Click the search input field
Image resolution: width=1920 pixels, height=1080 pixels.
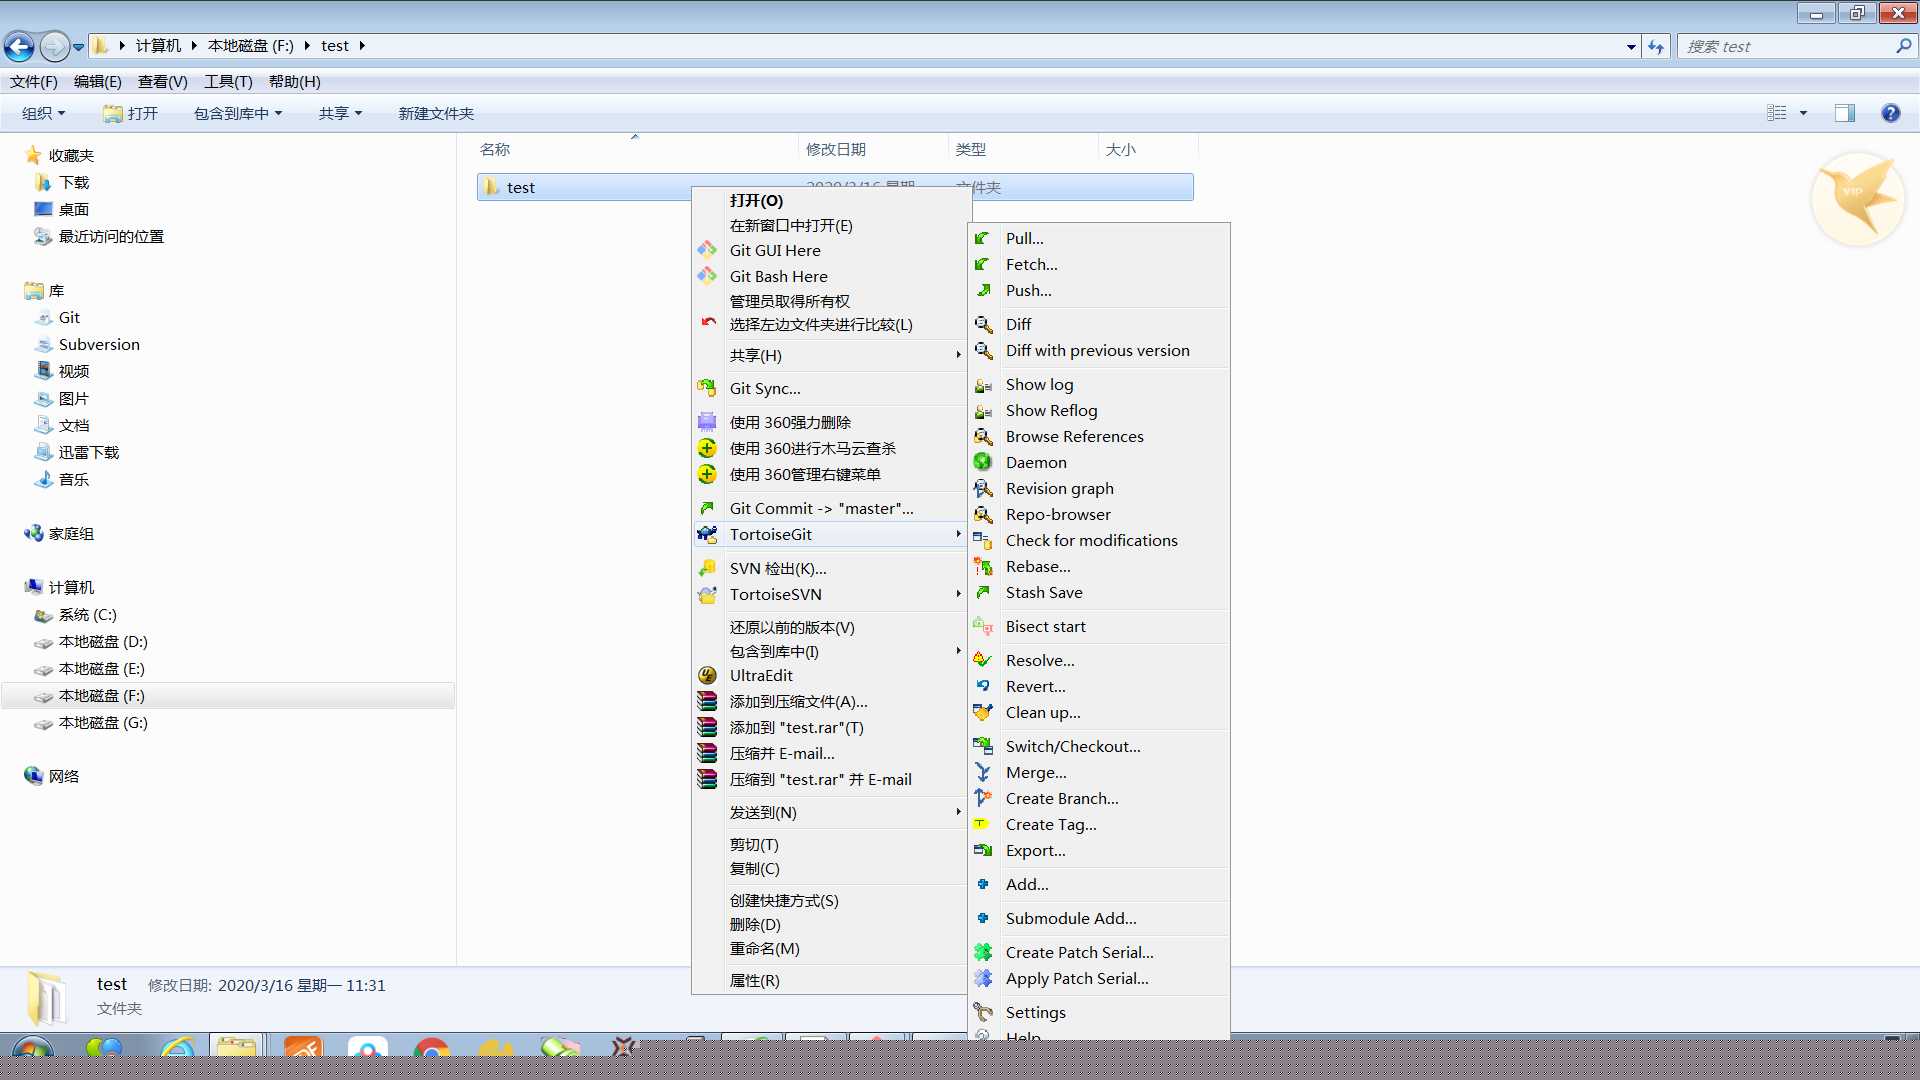click(x=1787, y=46)
